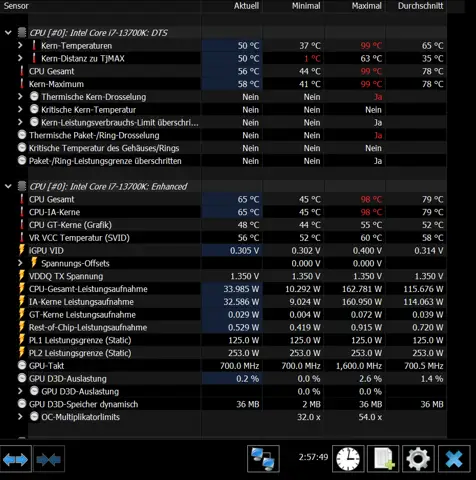
Task: Close the sensor window with blue X
Action: coord(454,459)
